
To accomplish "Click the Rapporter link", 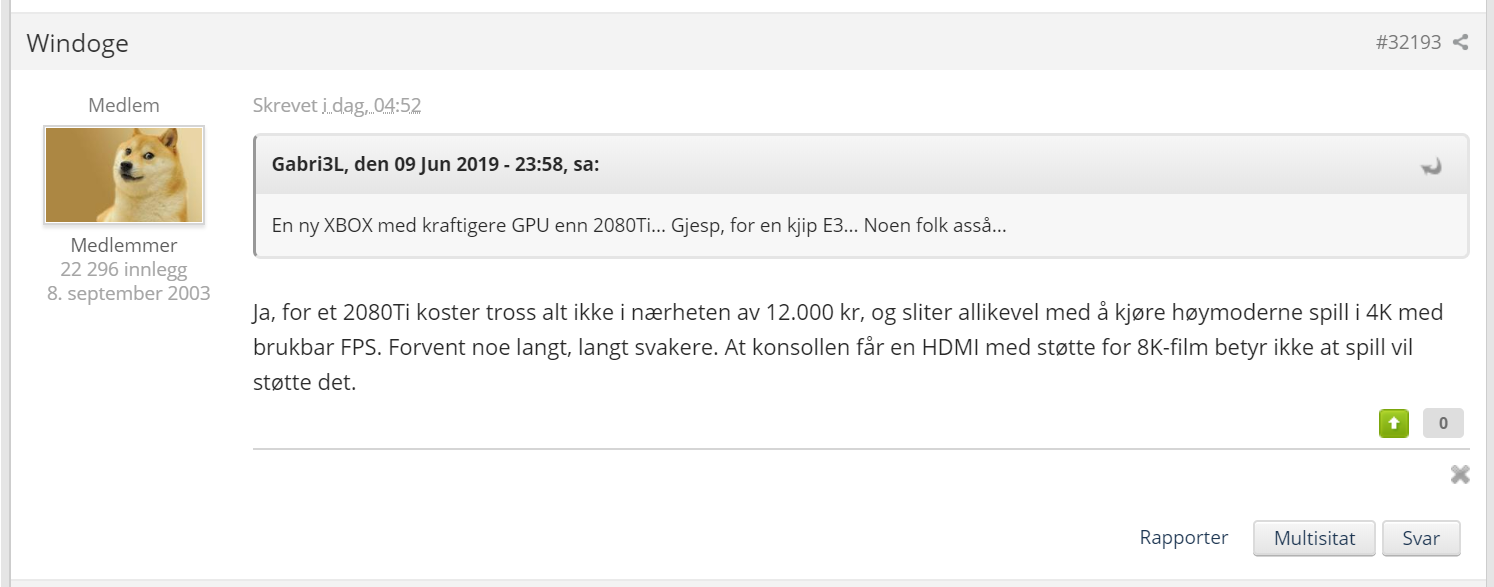I will pos(1184,538).
